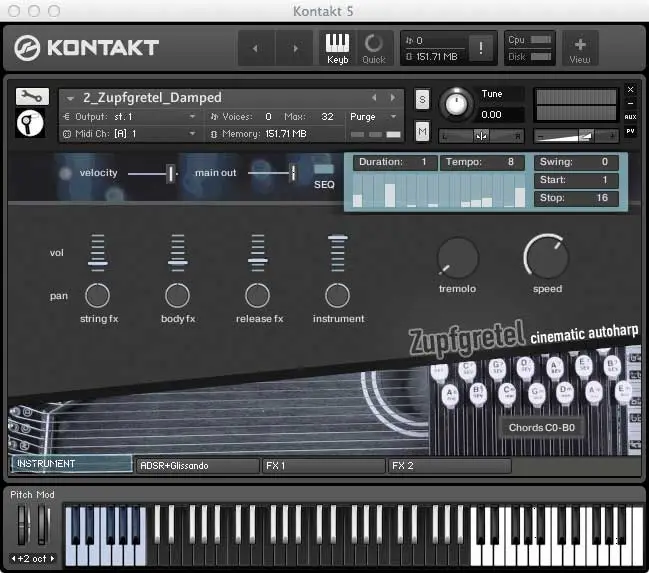Click the release fx pan knob
The height and width of the screenshot is (573, 649).
point(257,296)
